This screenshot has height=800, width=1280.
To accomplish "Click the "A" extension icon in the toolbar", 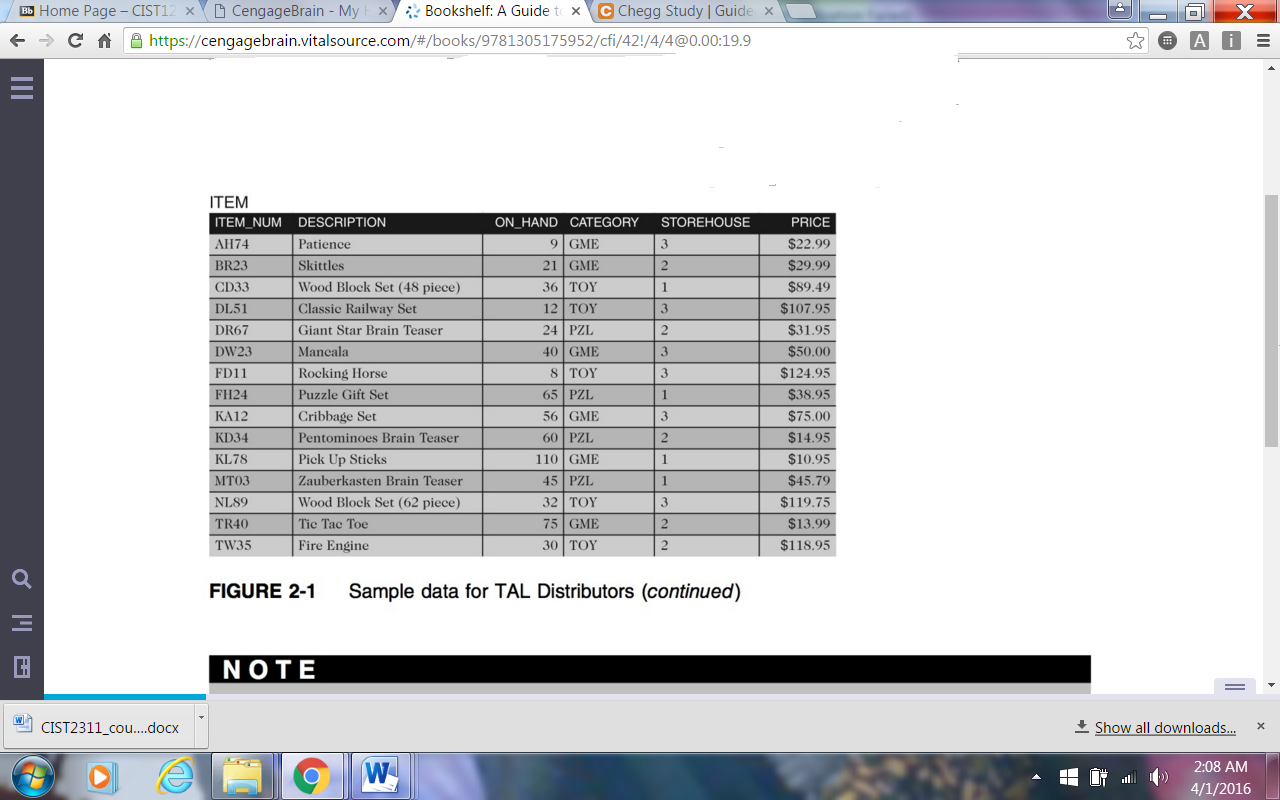I will point(1199,41).
